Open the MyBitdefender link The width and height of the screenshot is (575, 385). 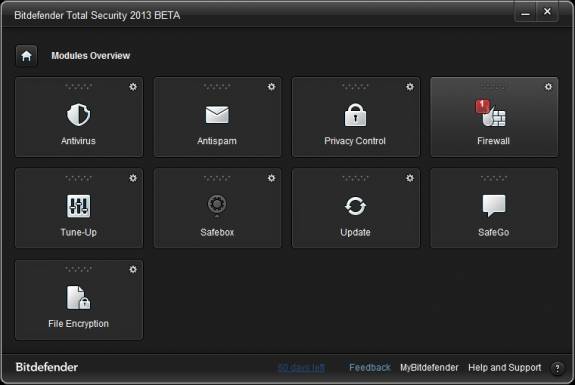(429, 367)
